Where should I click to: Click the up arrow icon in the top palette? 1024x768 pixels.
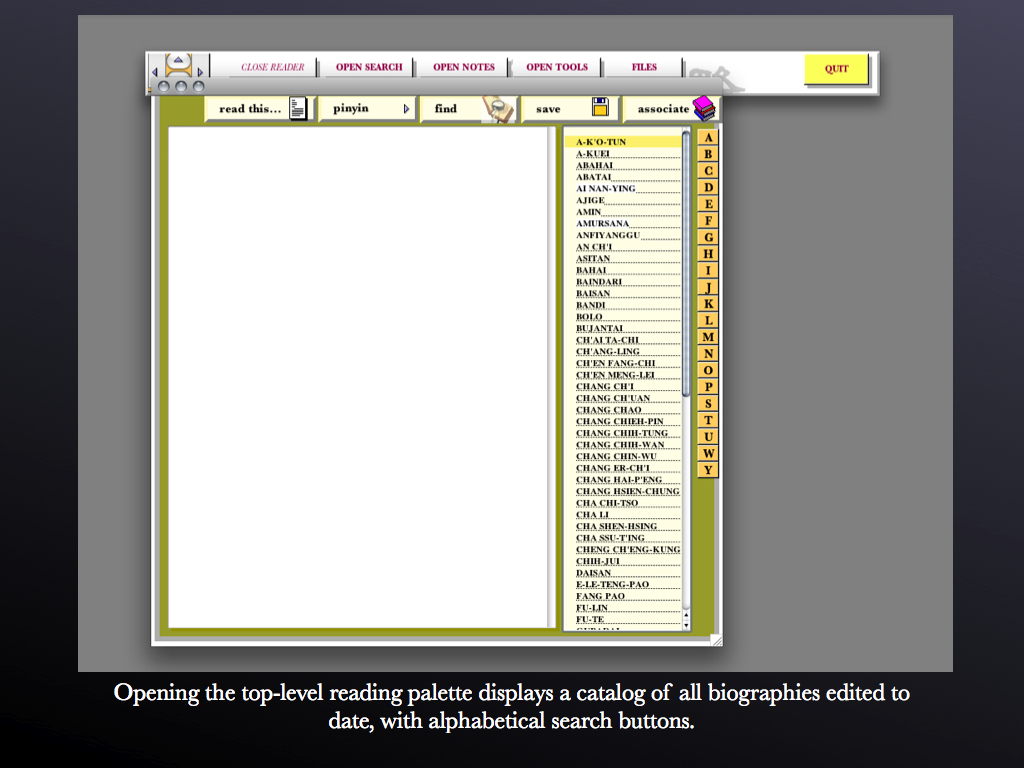(x=178, y=60)
